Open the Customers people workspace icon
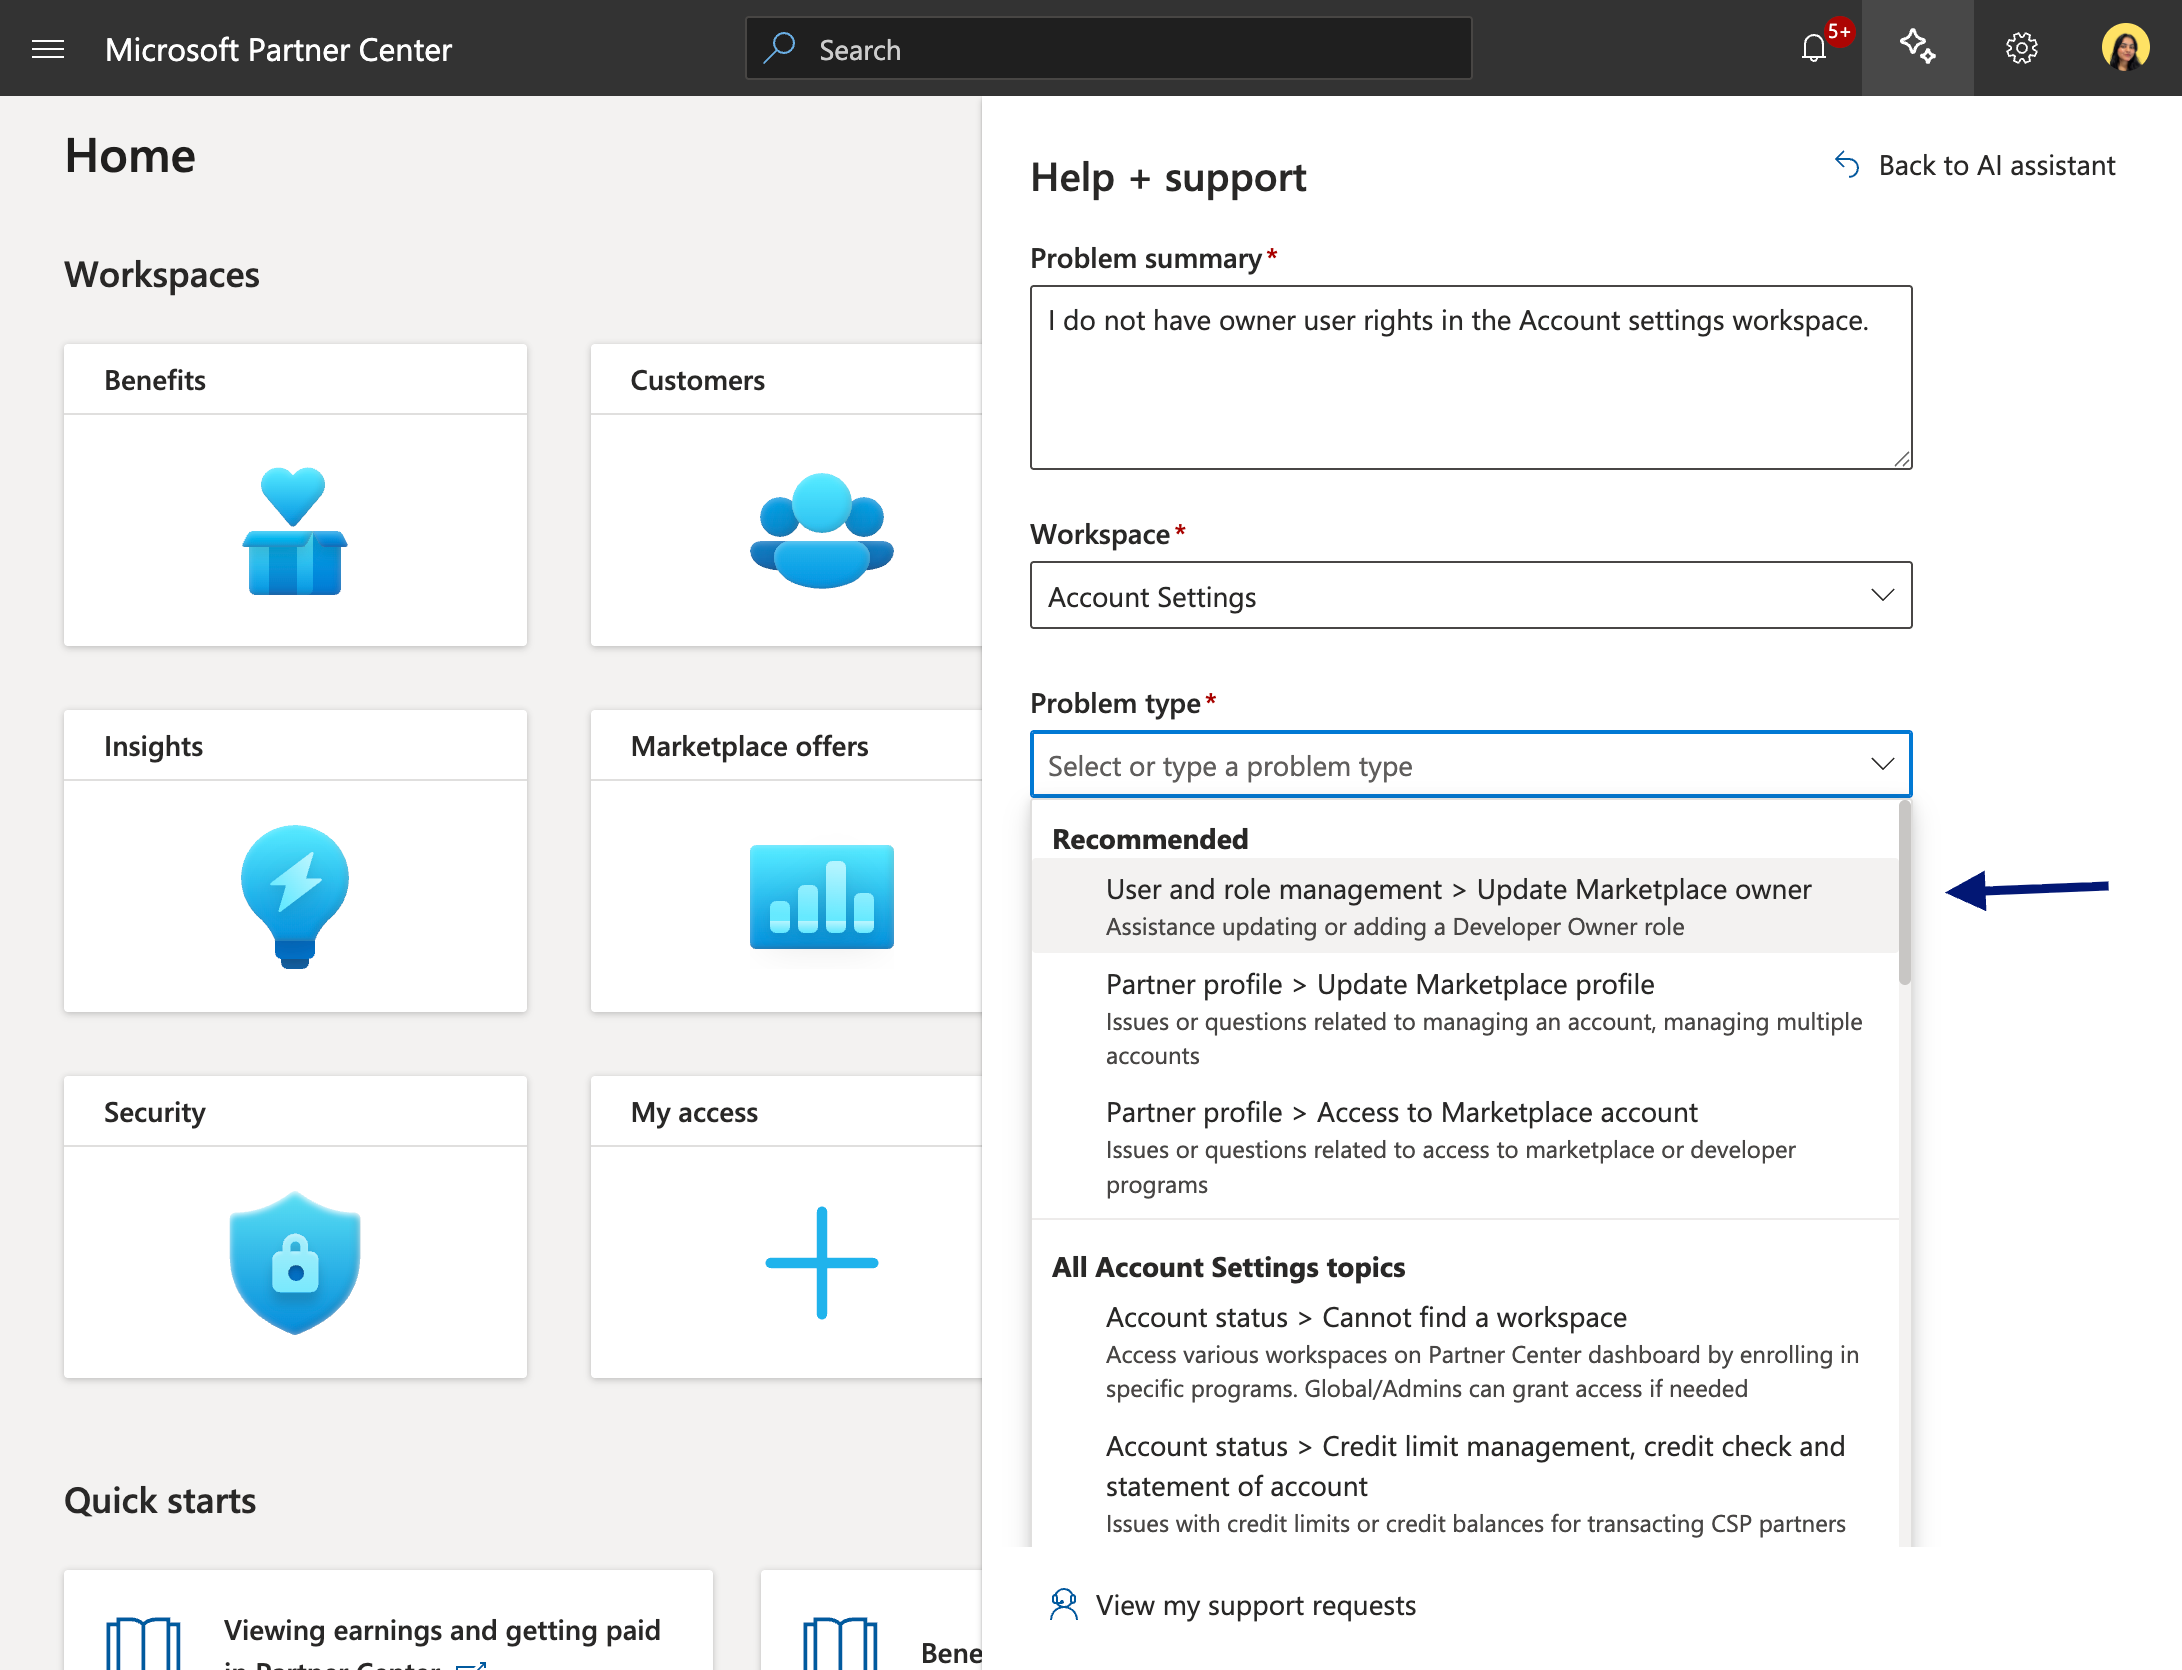 click(x=822, y=530)
